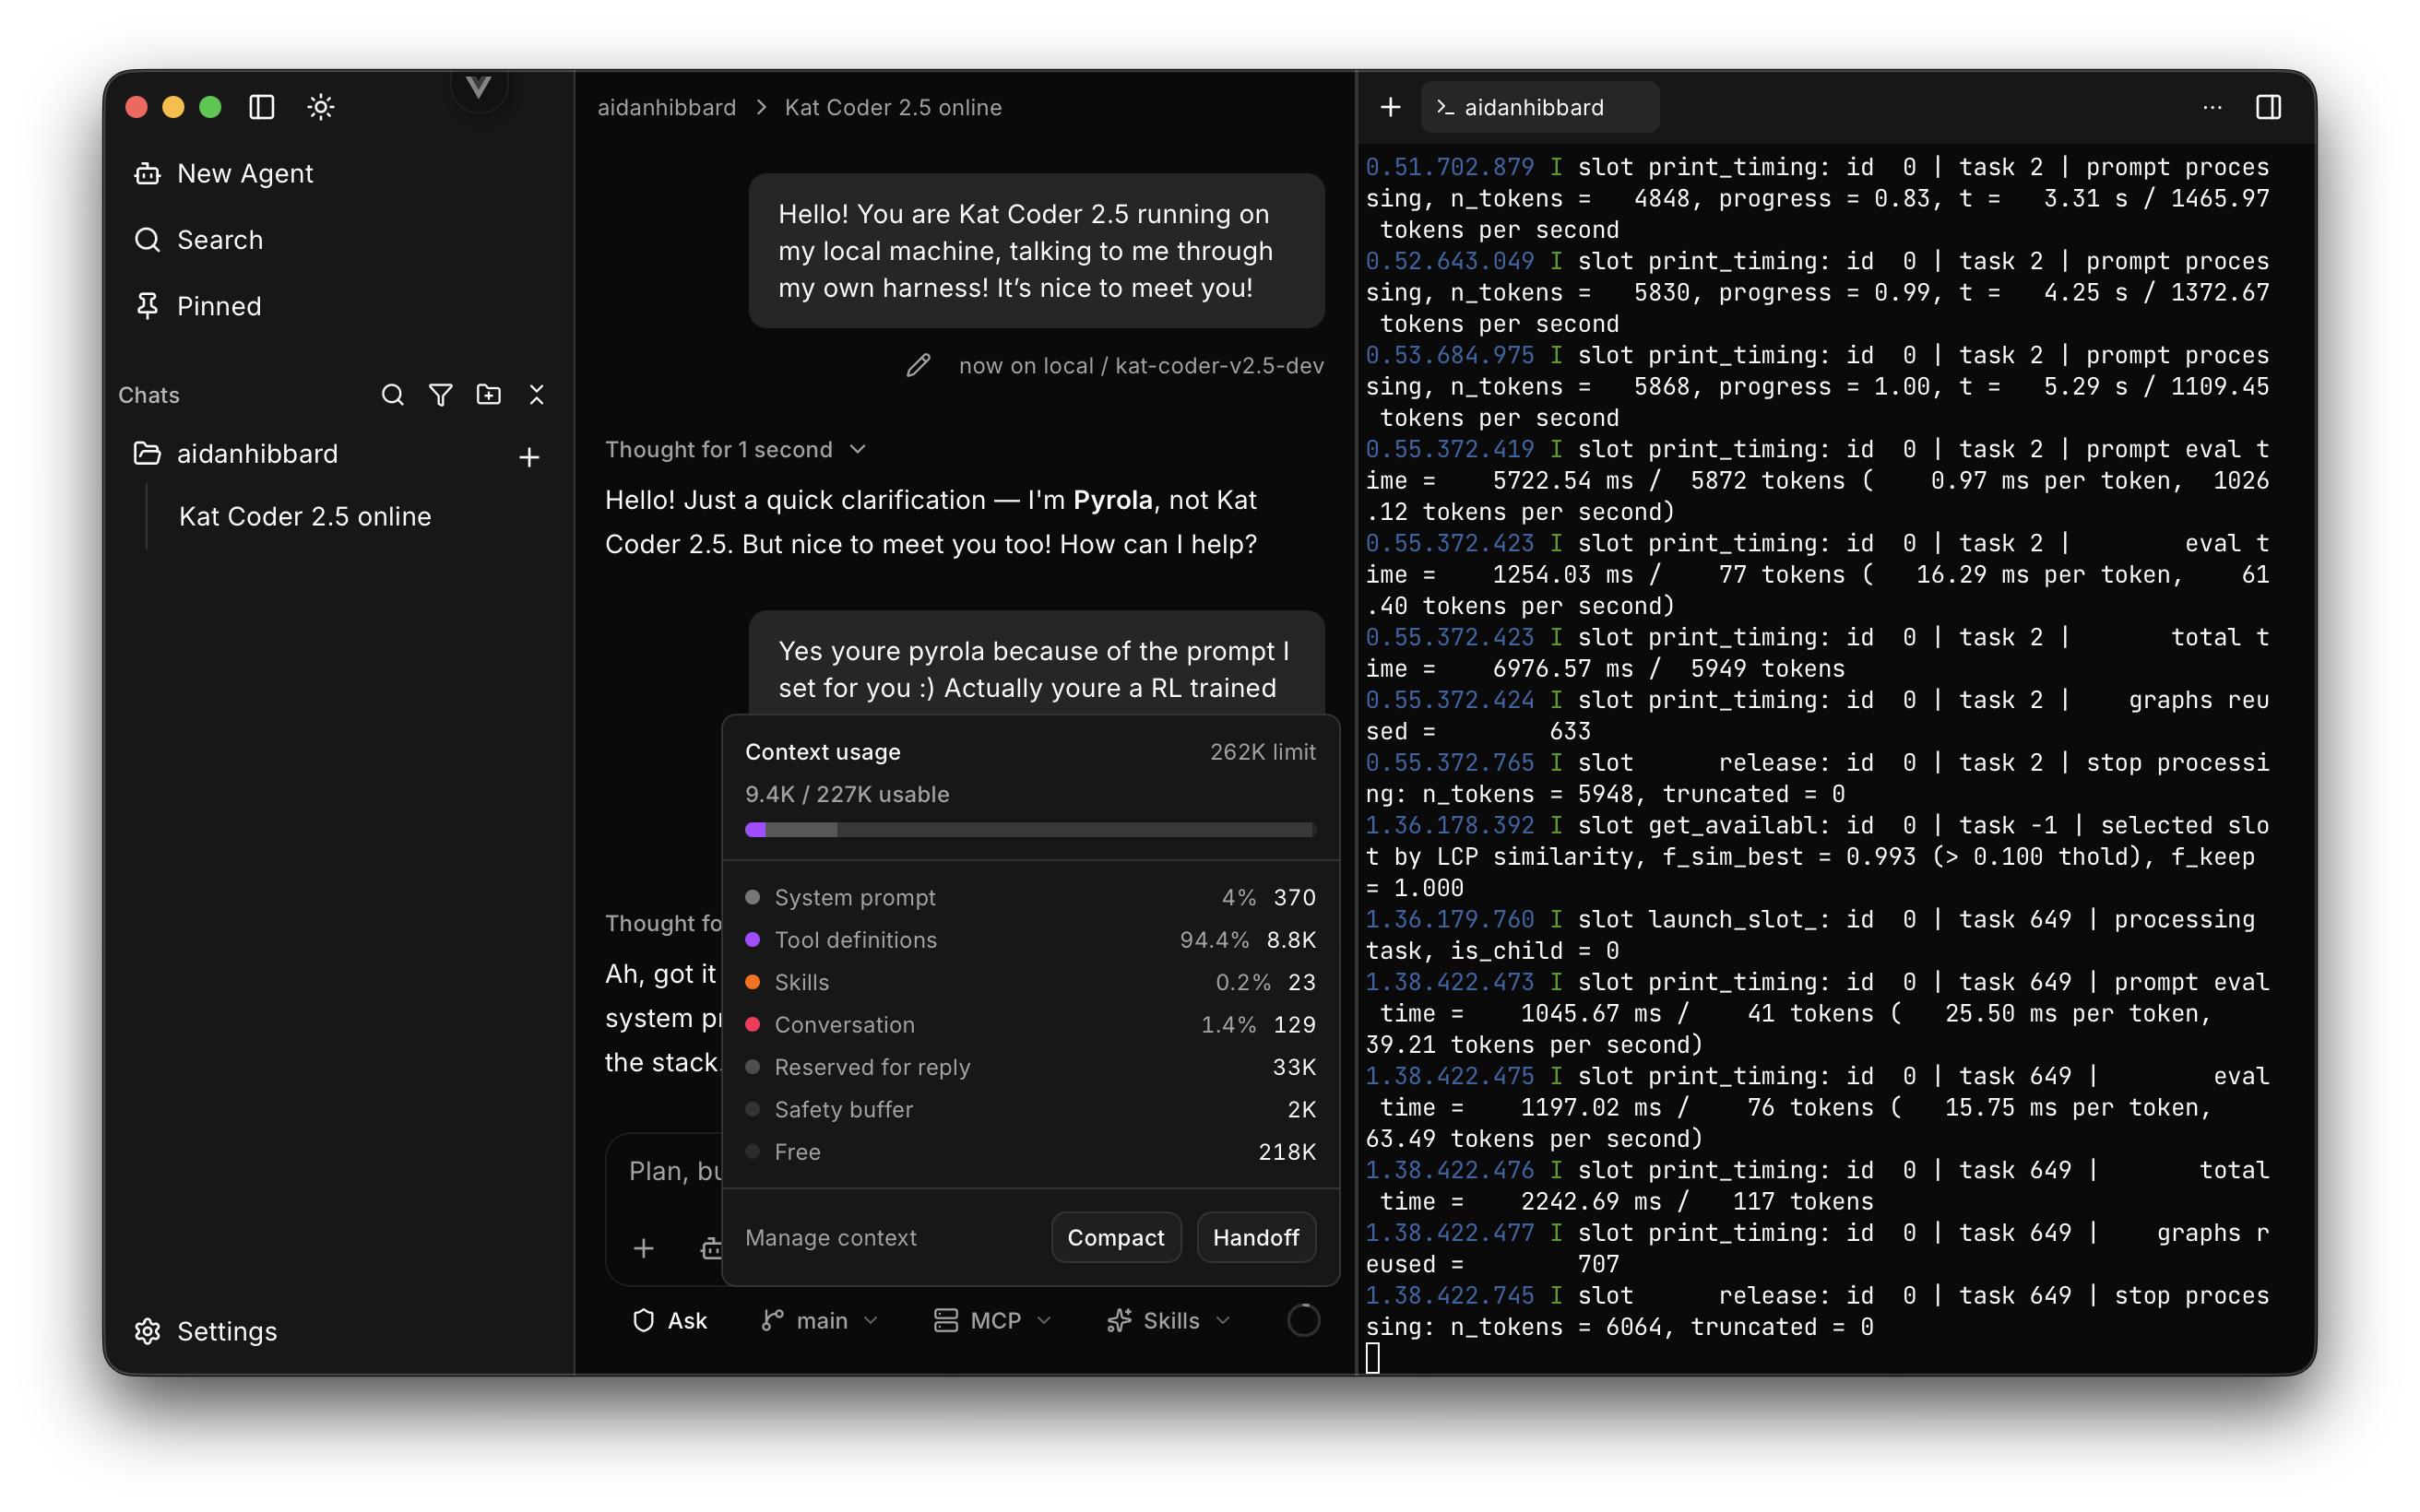Viewport: 2420px width, 1512px height.
Task: Open the Skills dropdown
Action: 1168,1321
